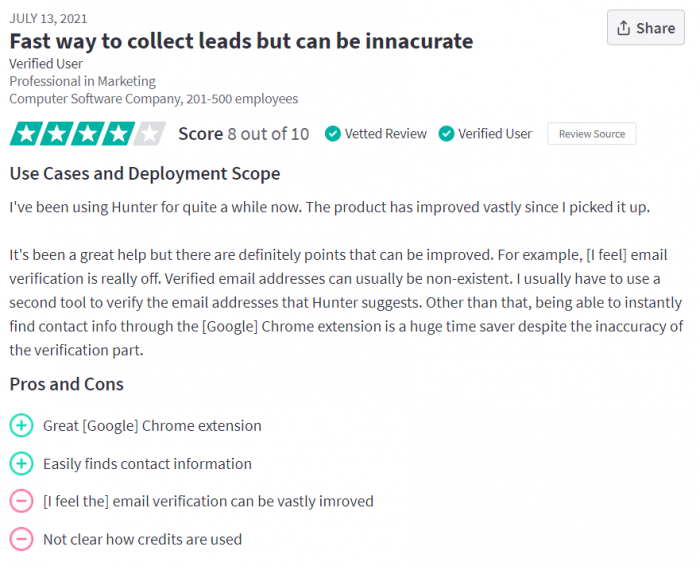Click the Verified User checkmark badge icon
This screenshot has height=570, width=700.
446,134
